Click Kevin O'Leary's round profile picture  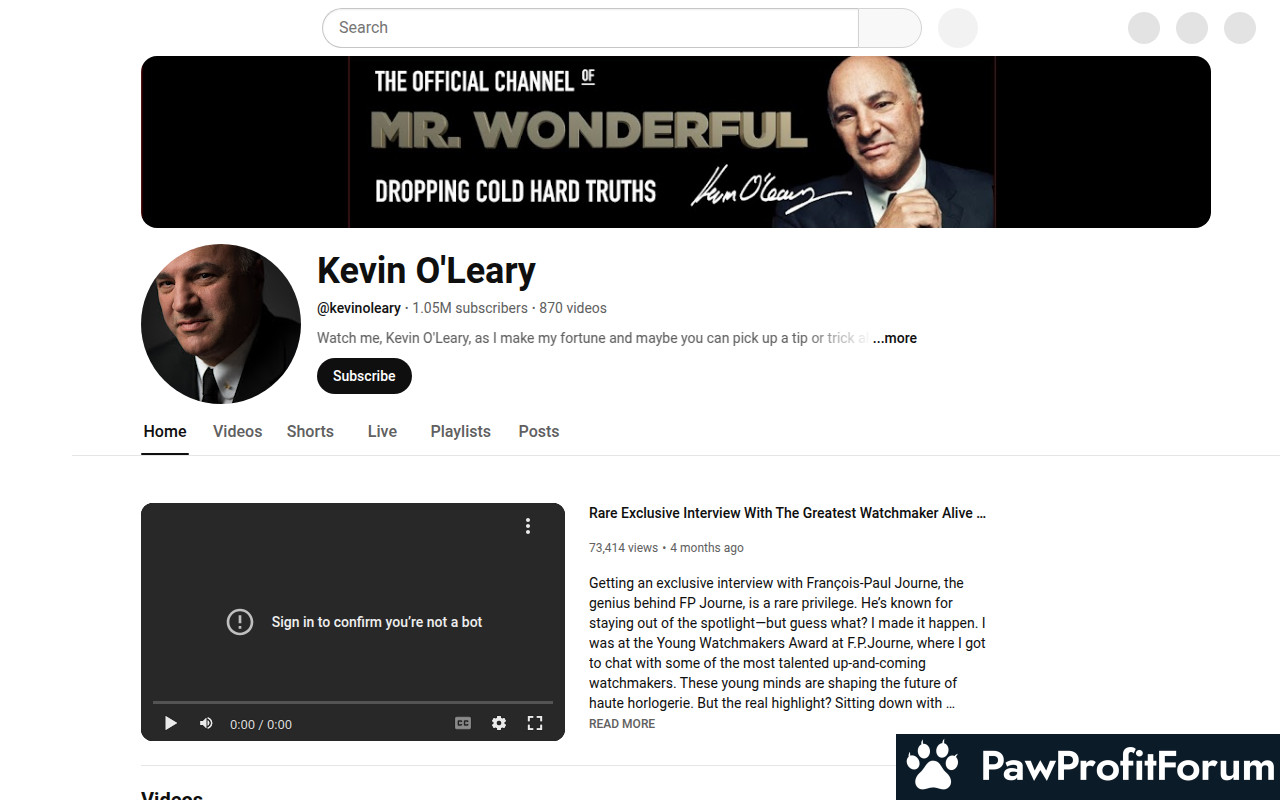tap(221, 324)
